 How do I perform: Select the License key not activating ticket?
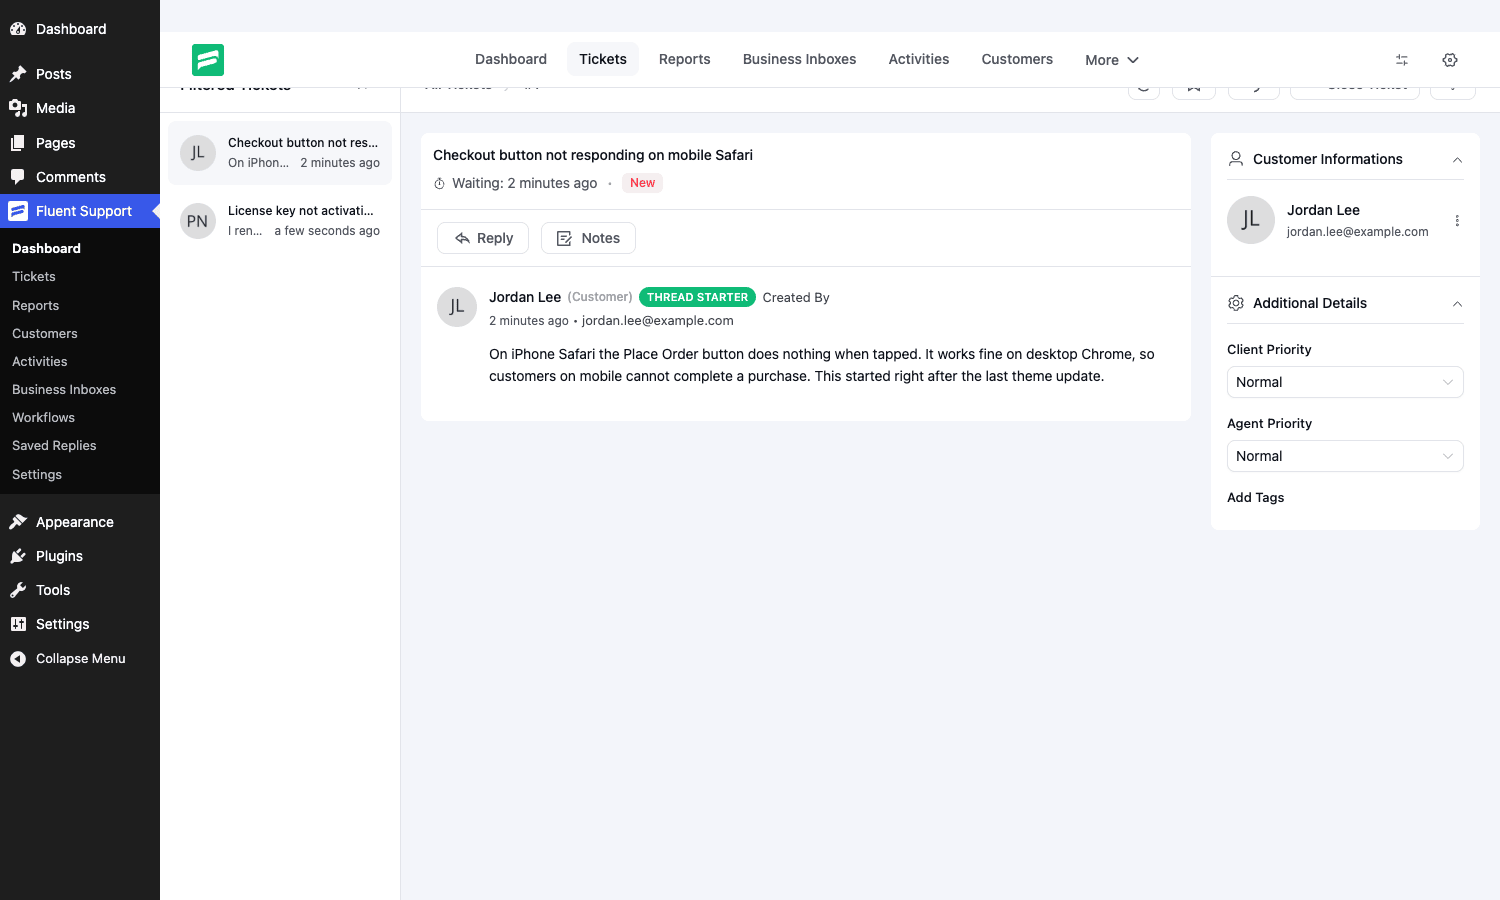(280, 221)
